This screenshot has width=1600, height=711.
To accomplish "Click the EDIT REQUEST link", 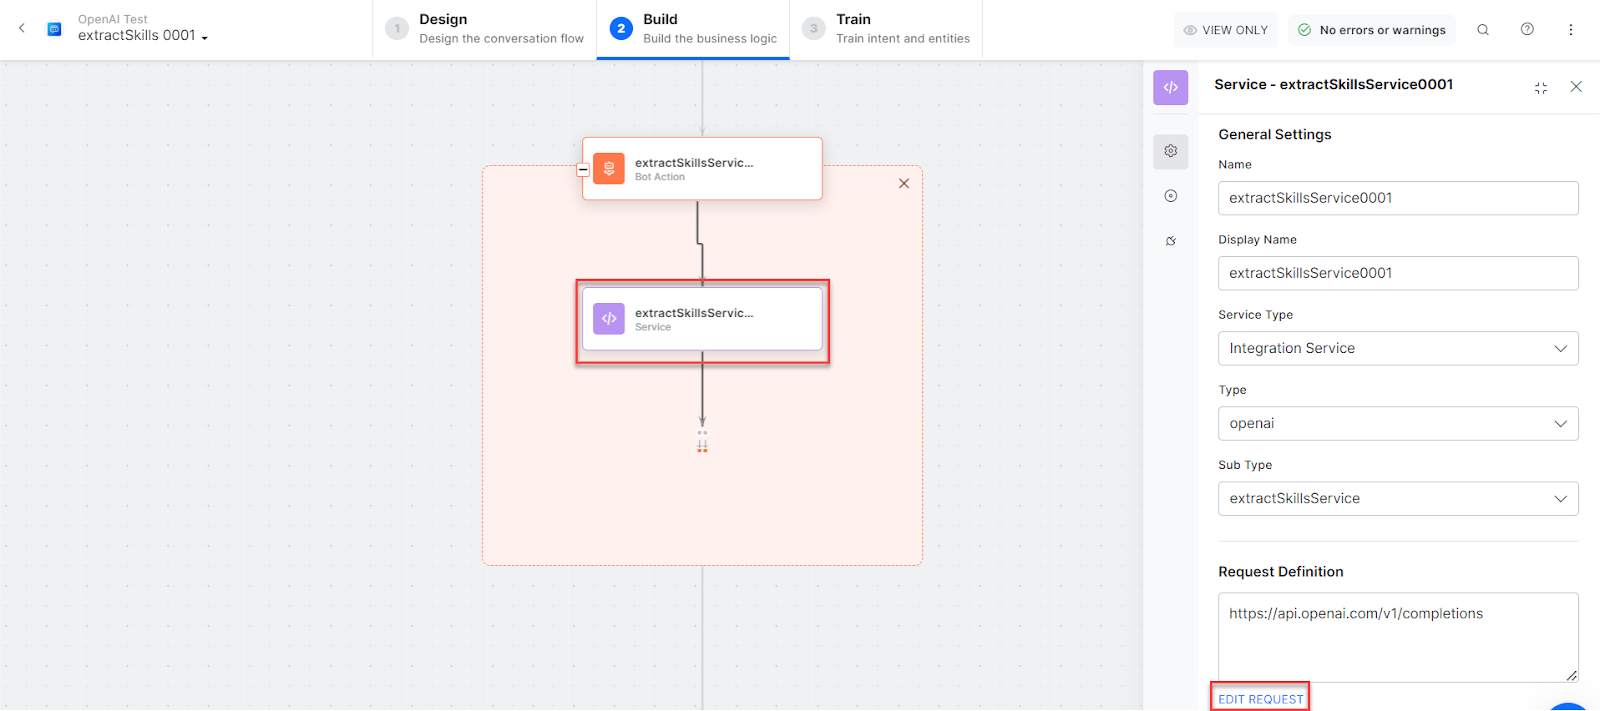I will coord(1260,699).
